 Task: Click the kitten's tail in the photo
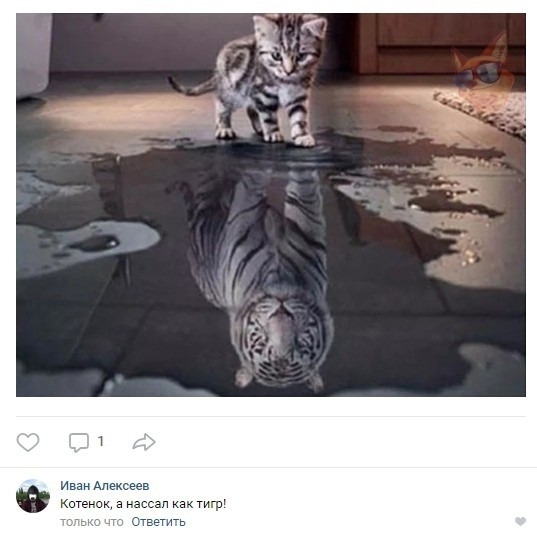192,86
